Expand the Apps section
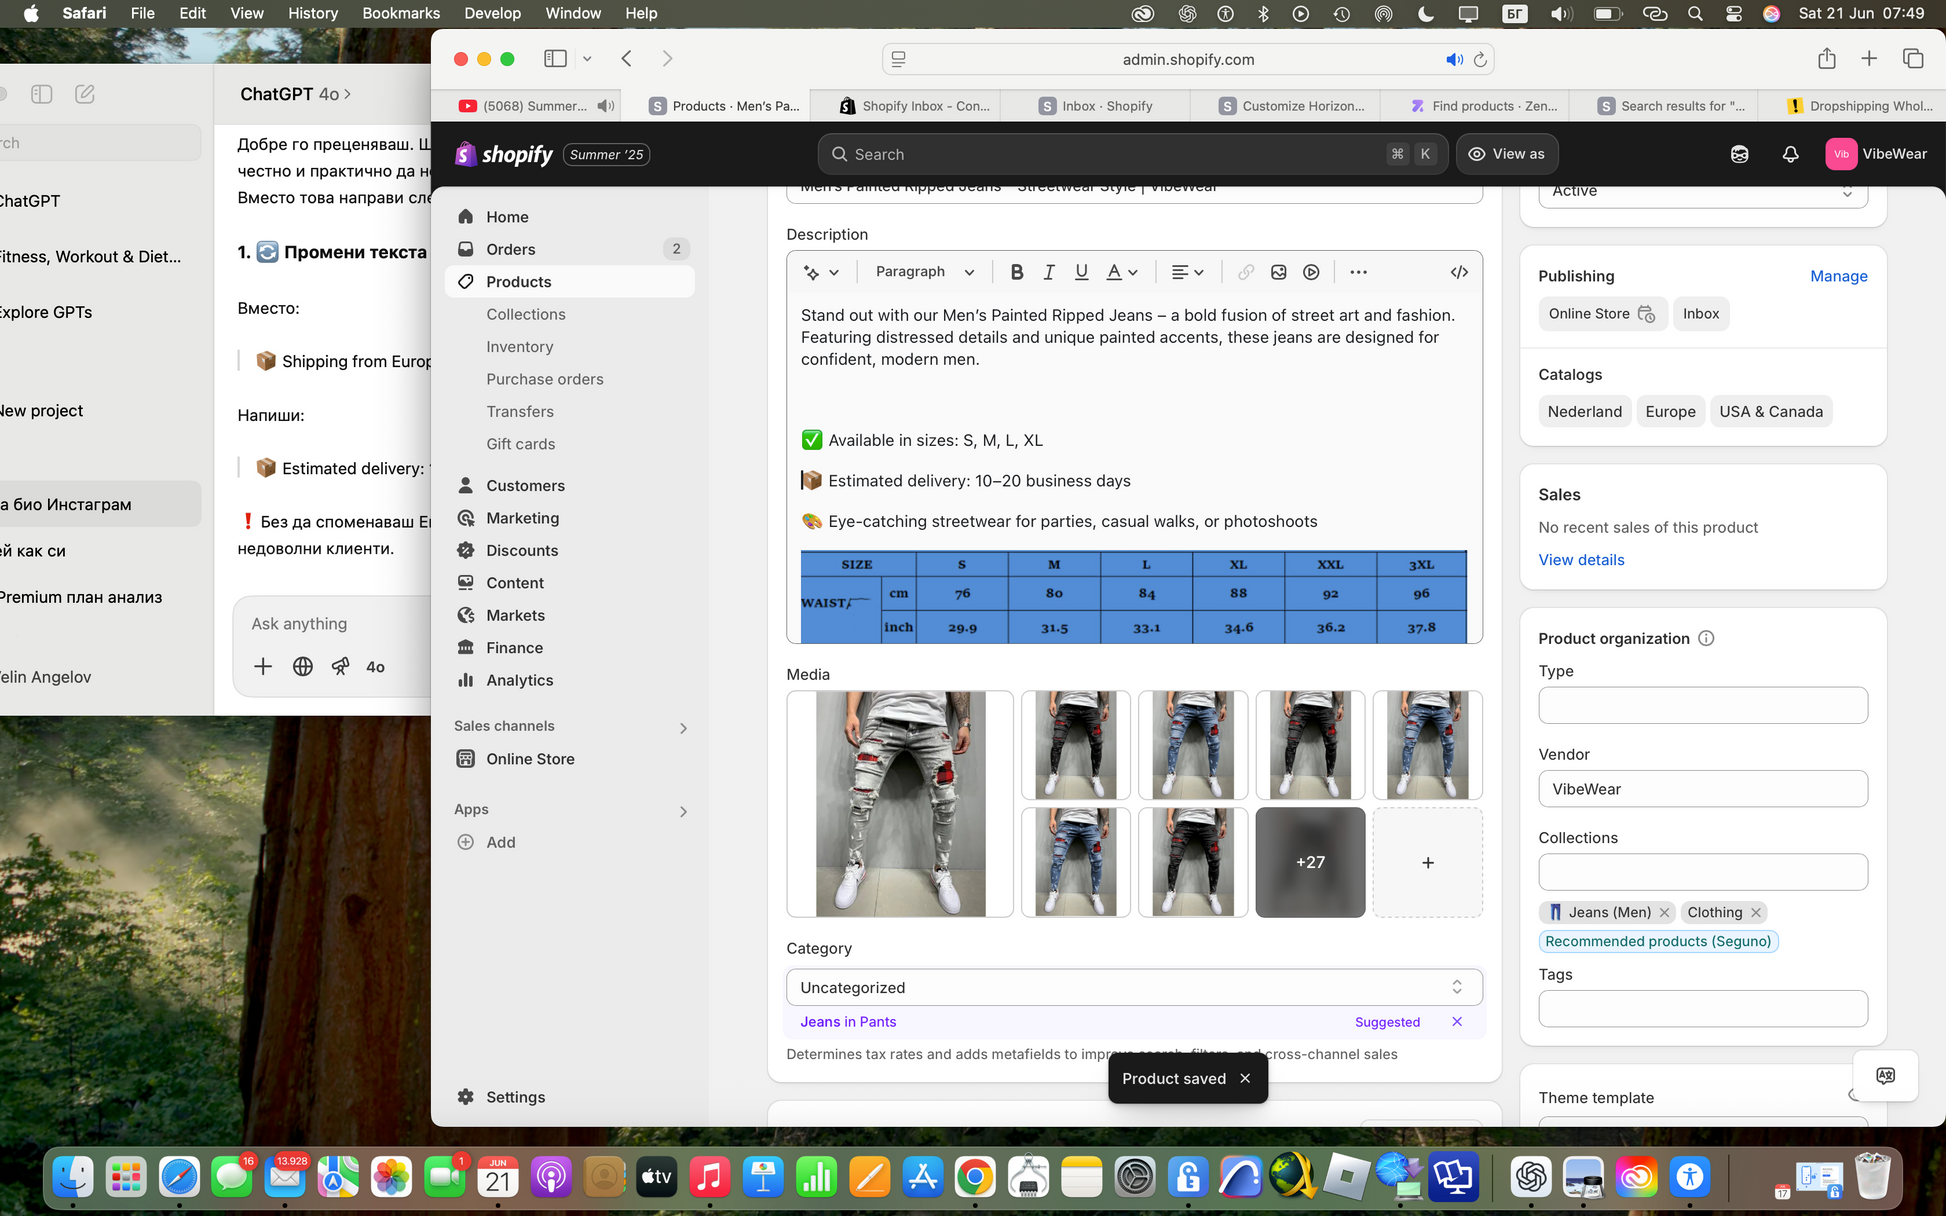Image resolution: width=1946 pixels, height=1216 pixels. [683, 811]
